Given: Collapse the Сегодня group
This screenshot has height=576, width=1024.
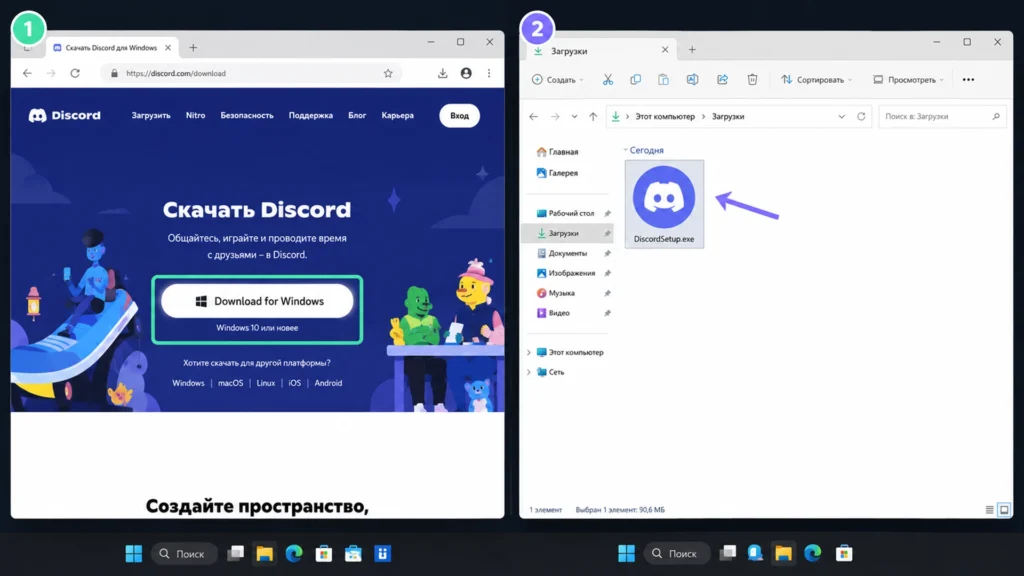Looking at the screenshot, I should click(625, 150).
